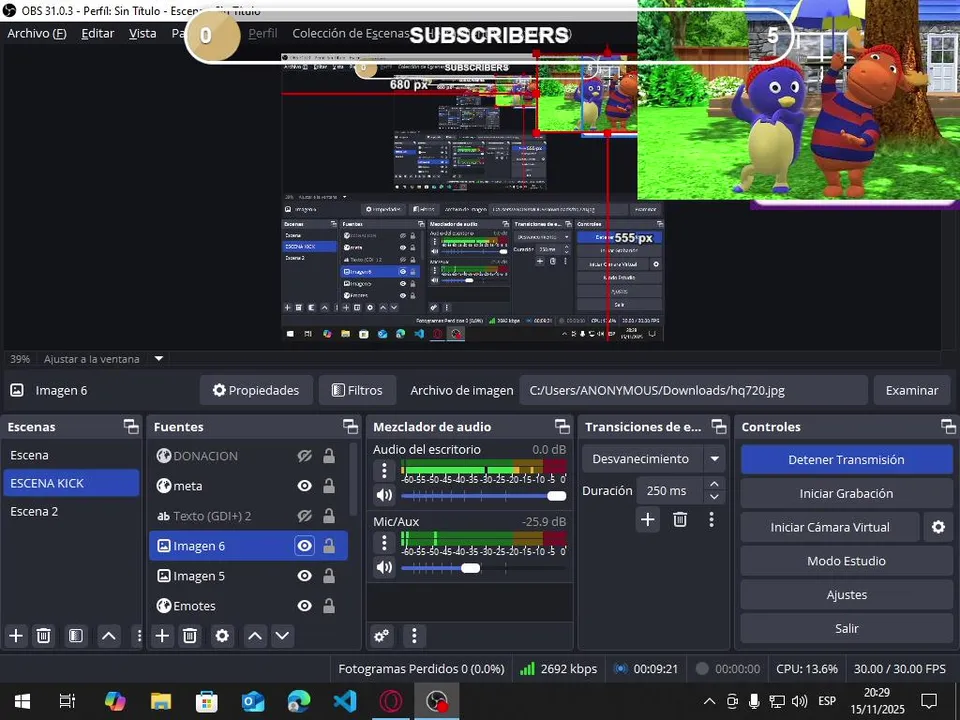Open source properties gear in Fuentes toolbar
Screen dimensions: 960x720
[222, 636]
